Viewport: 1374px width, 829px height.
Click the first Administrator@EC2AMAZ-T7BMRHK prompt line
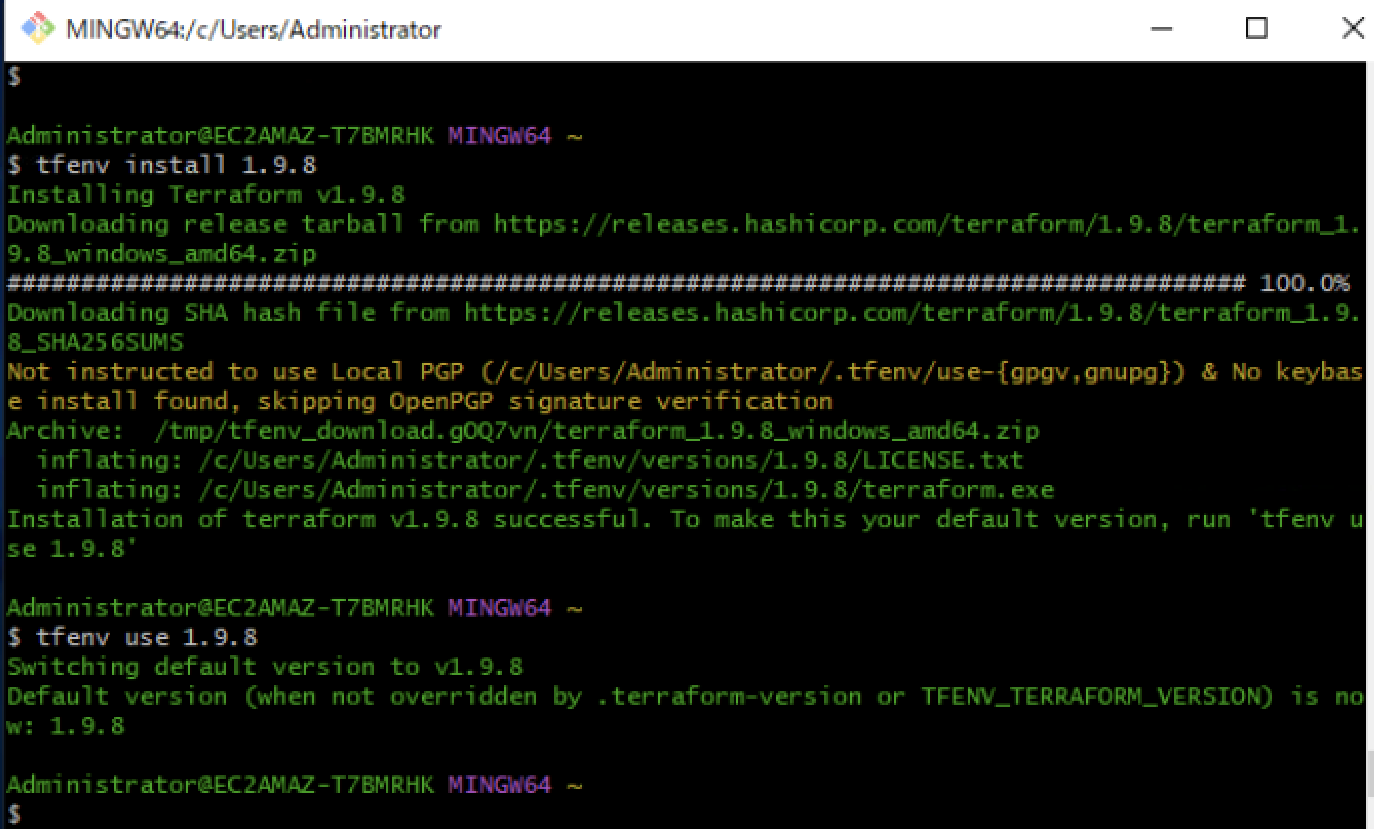point(295,135)
